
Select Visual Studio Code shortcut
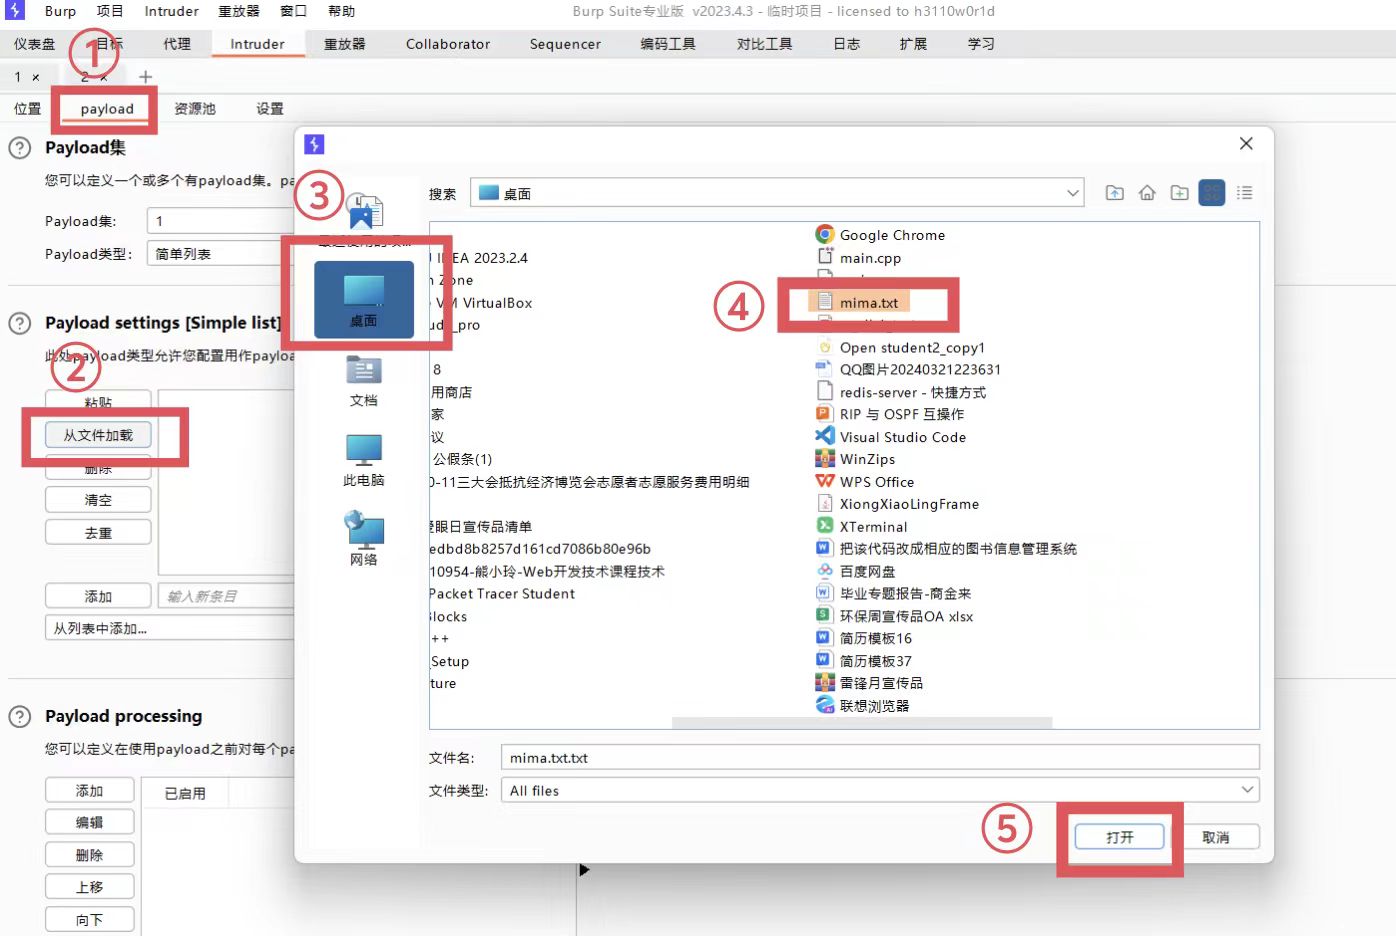pos(890,437)
